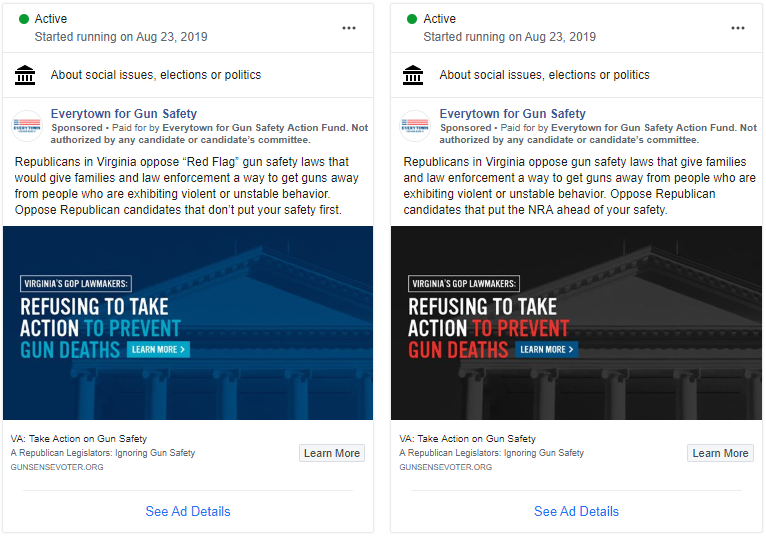Open three-dot options menu on right ad

click(x=738, y=28)
